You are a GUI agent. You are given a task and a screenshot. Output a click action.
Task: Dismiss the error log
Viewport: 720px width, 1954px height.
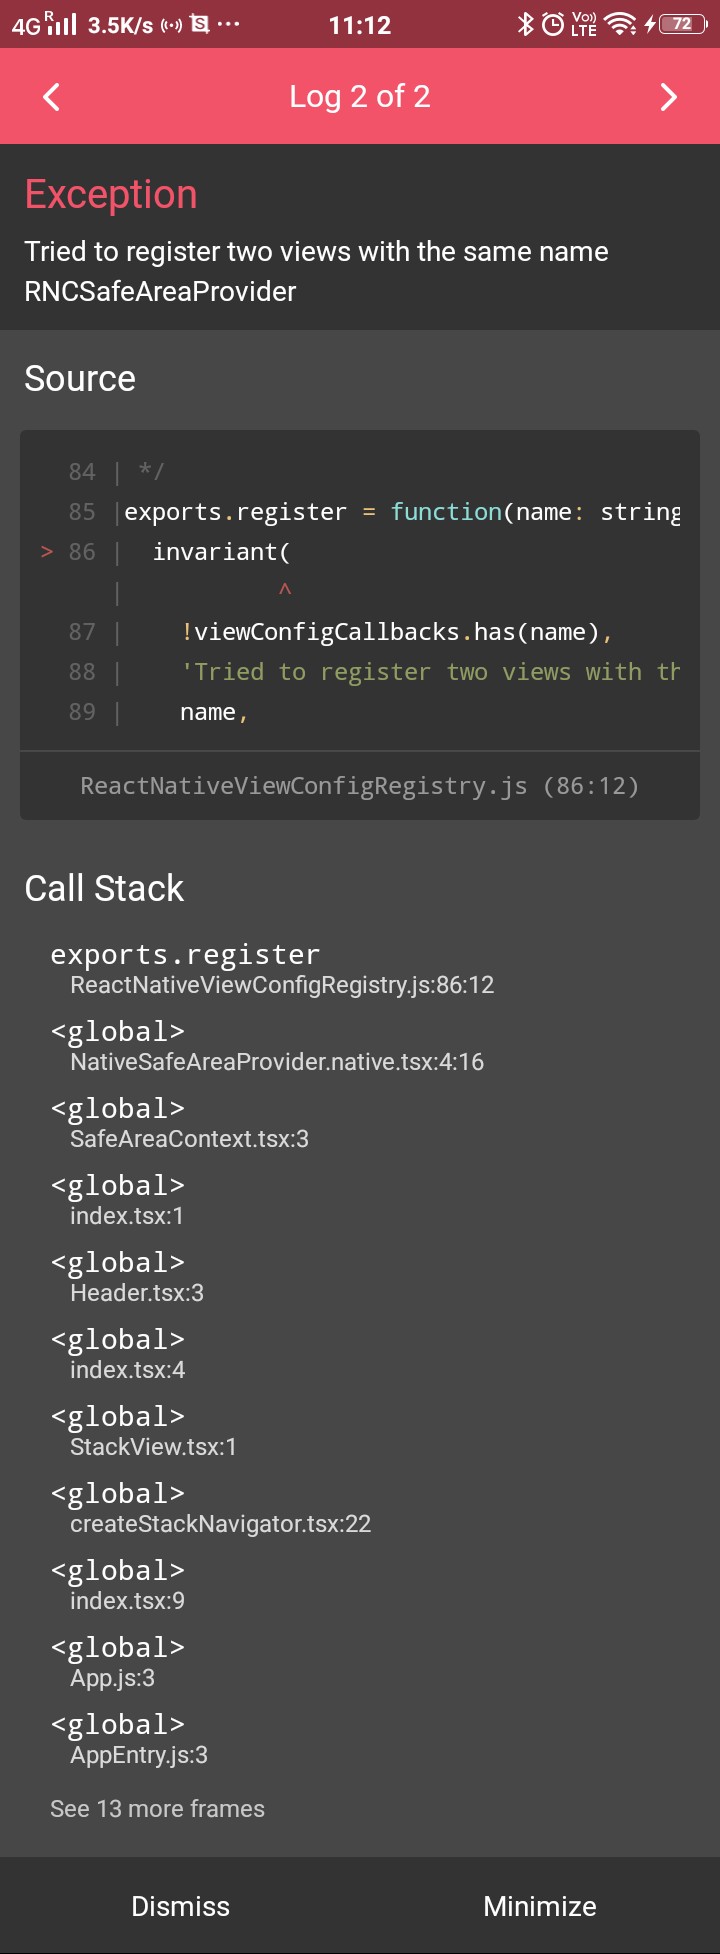click(x=180, y=1906)
